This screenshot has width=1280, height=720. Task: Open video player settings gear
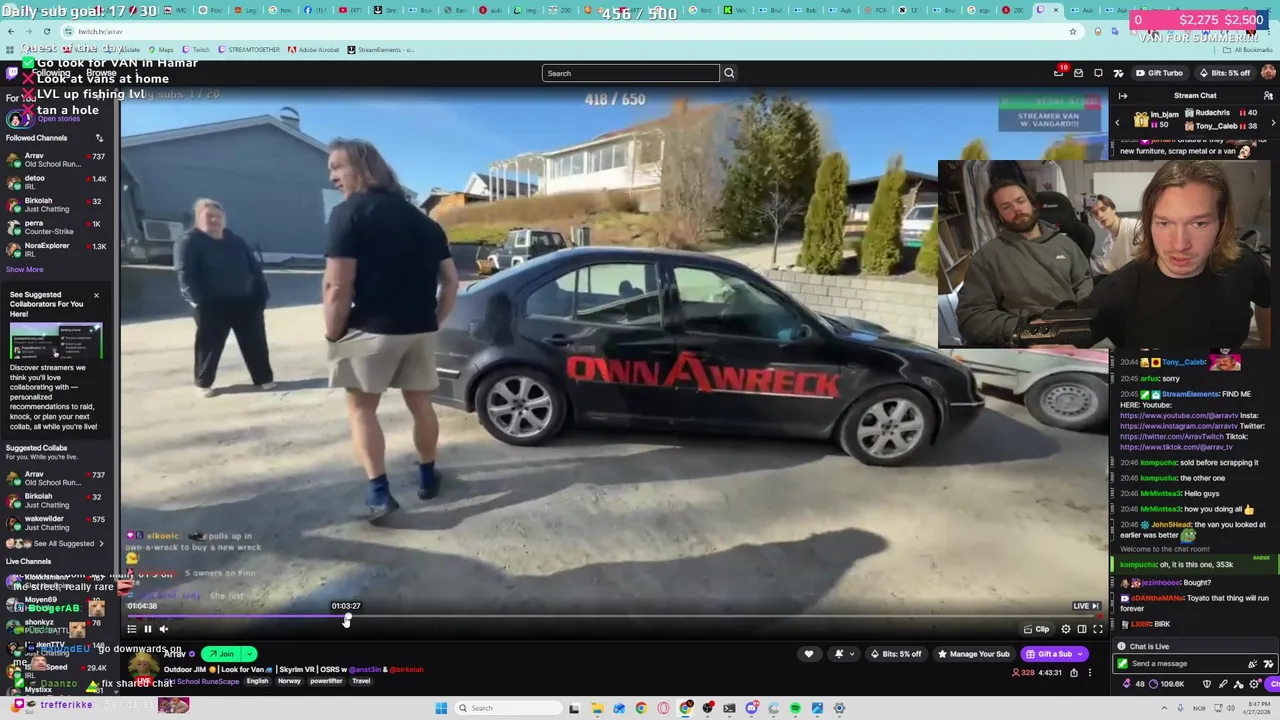1066,629
